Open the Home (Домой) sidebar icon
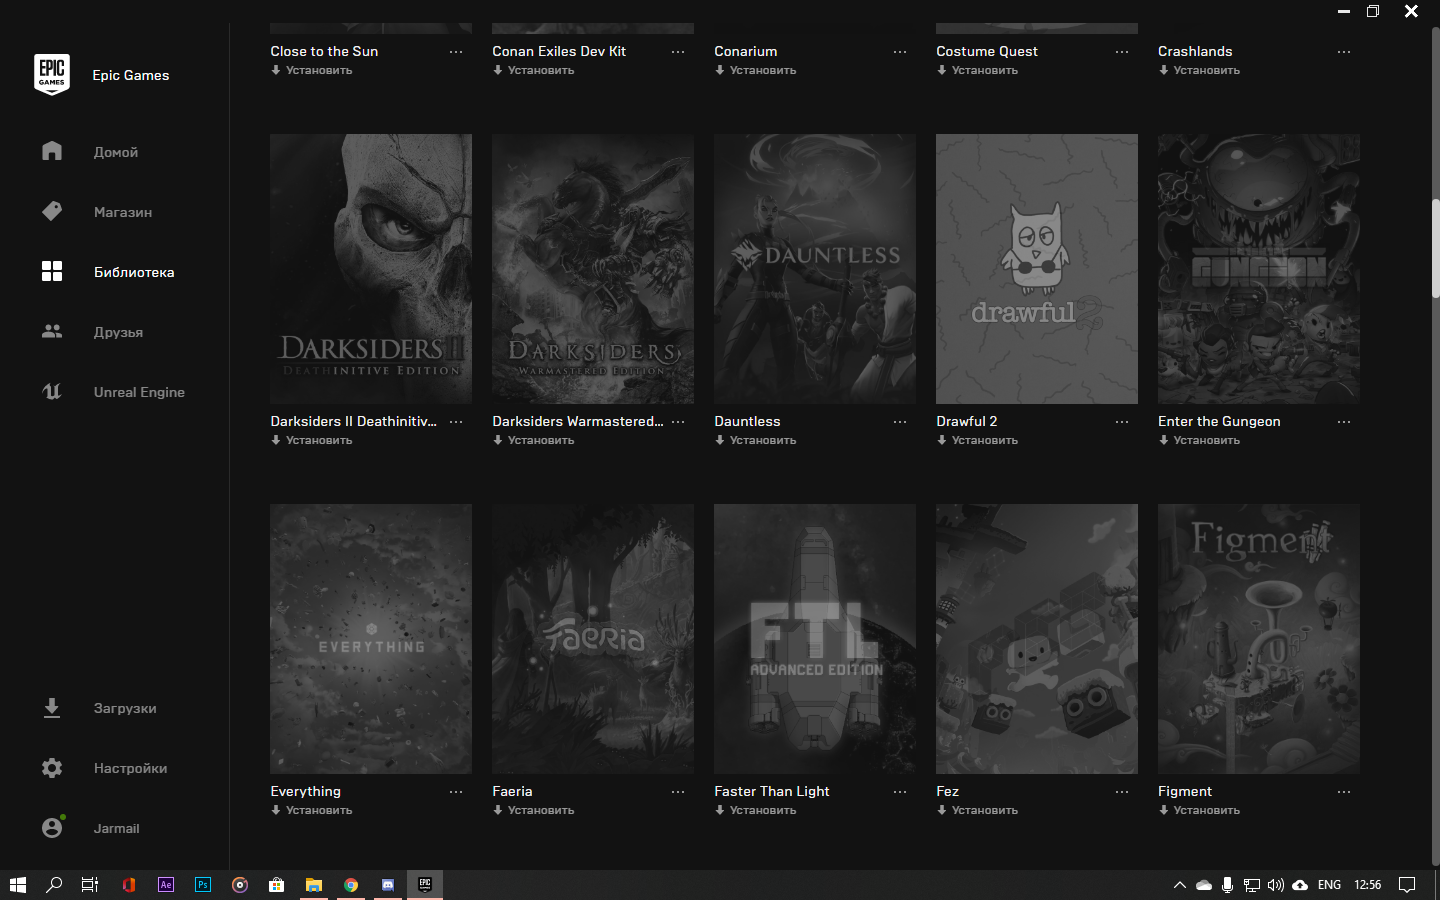 coord(52,151)
